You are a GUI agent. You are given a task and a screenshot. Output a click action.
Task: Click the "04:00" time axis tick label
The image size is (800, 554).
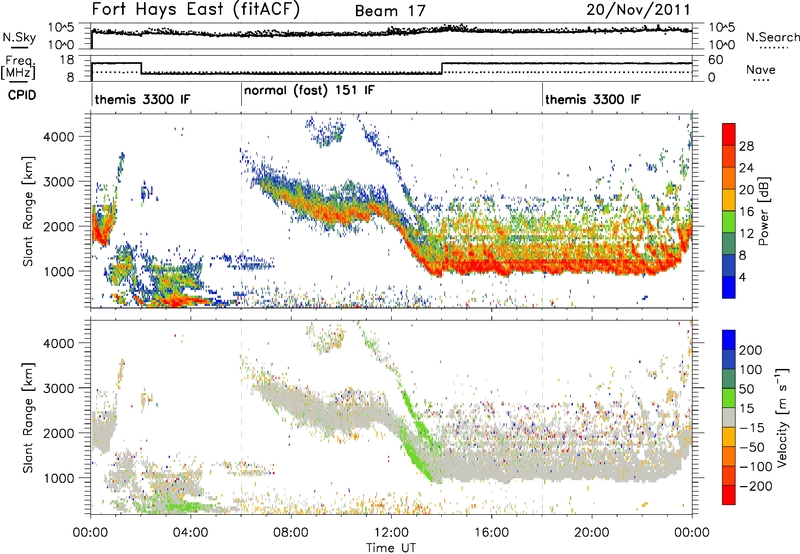coord(190,533)
